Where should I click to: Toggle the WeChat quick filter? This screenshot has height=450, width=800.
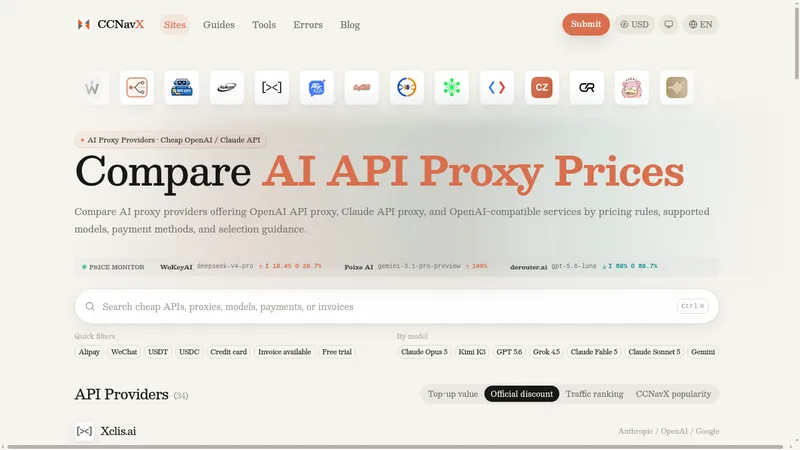(124, 352)
